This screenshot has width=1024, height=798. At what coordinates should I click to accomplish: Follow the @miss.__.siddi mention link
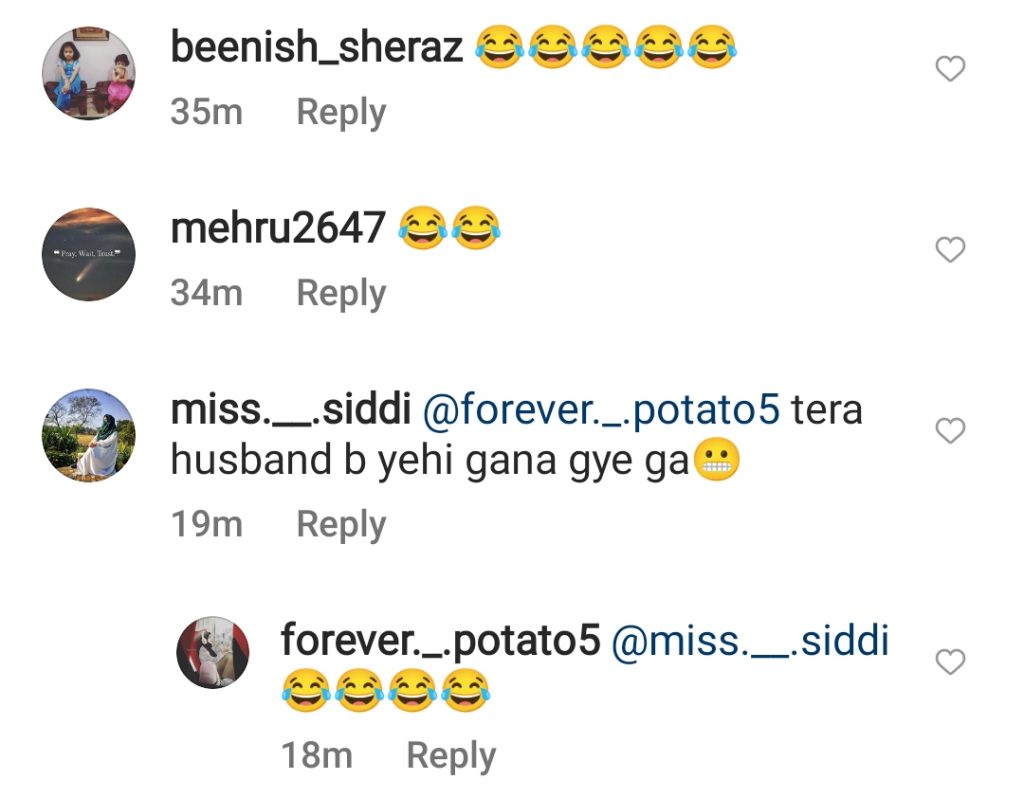[750, 640]
